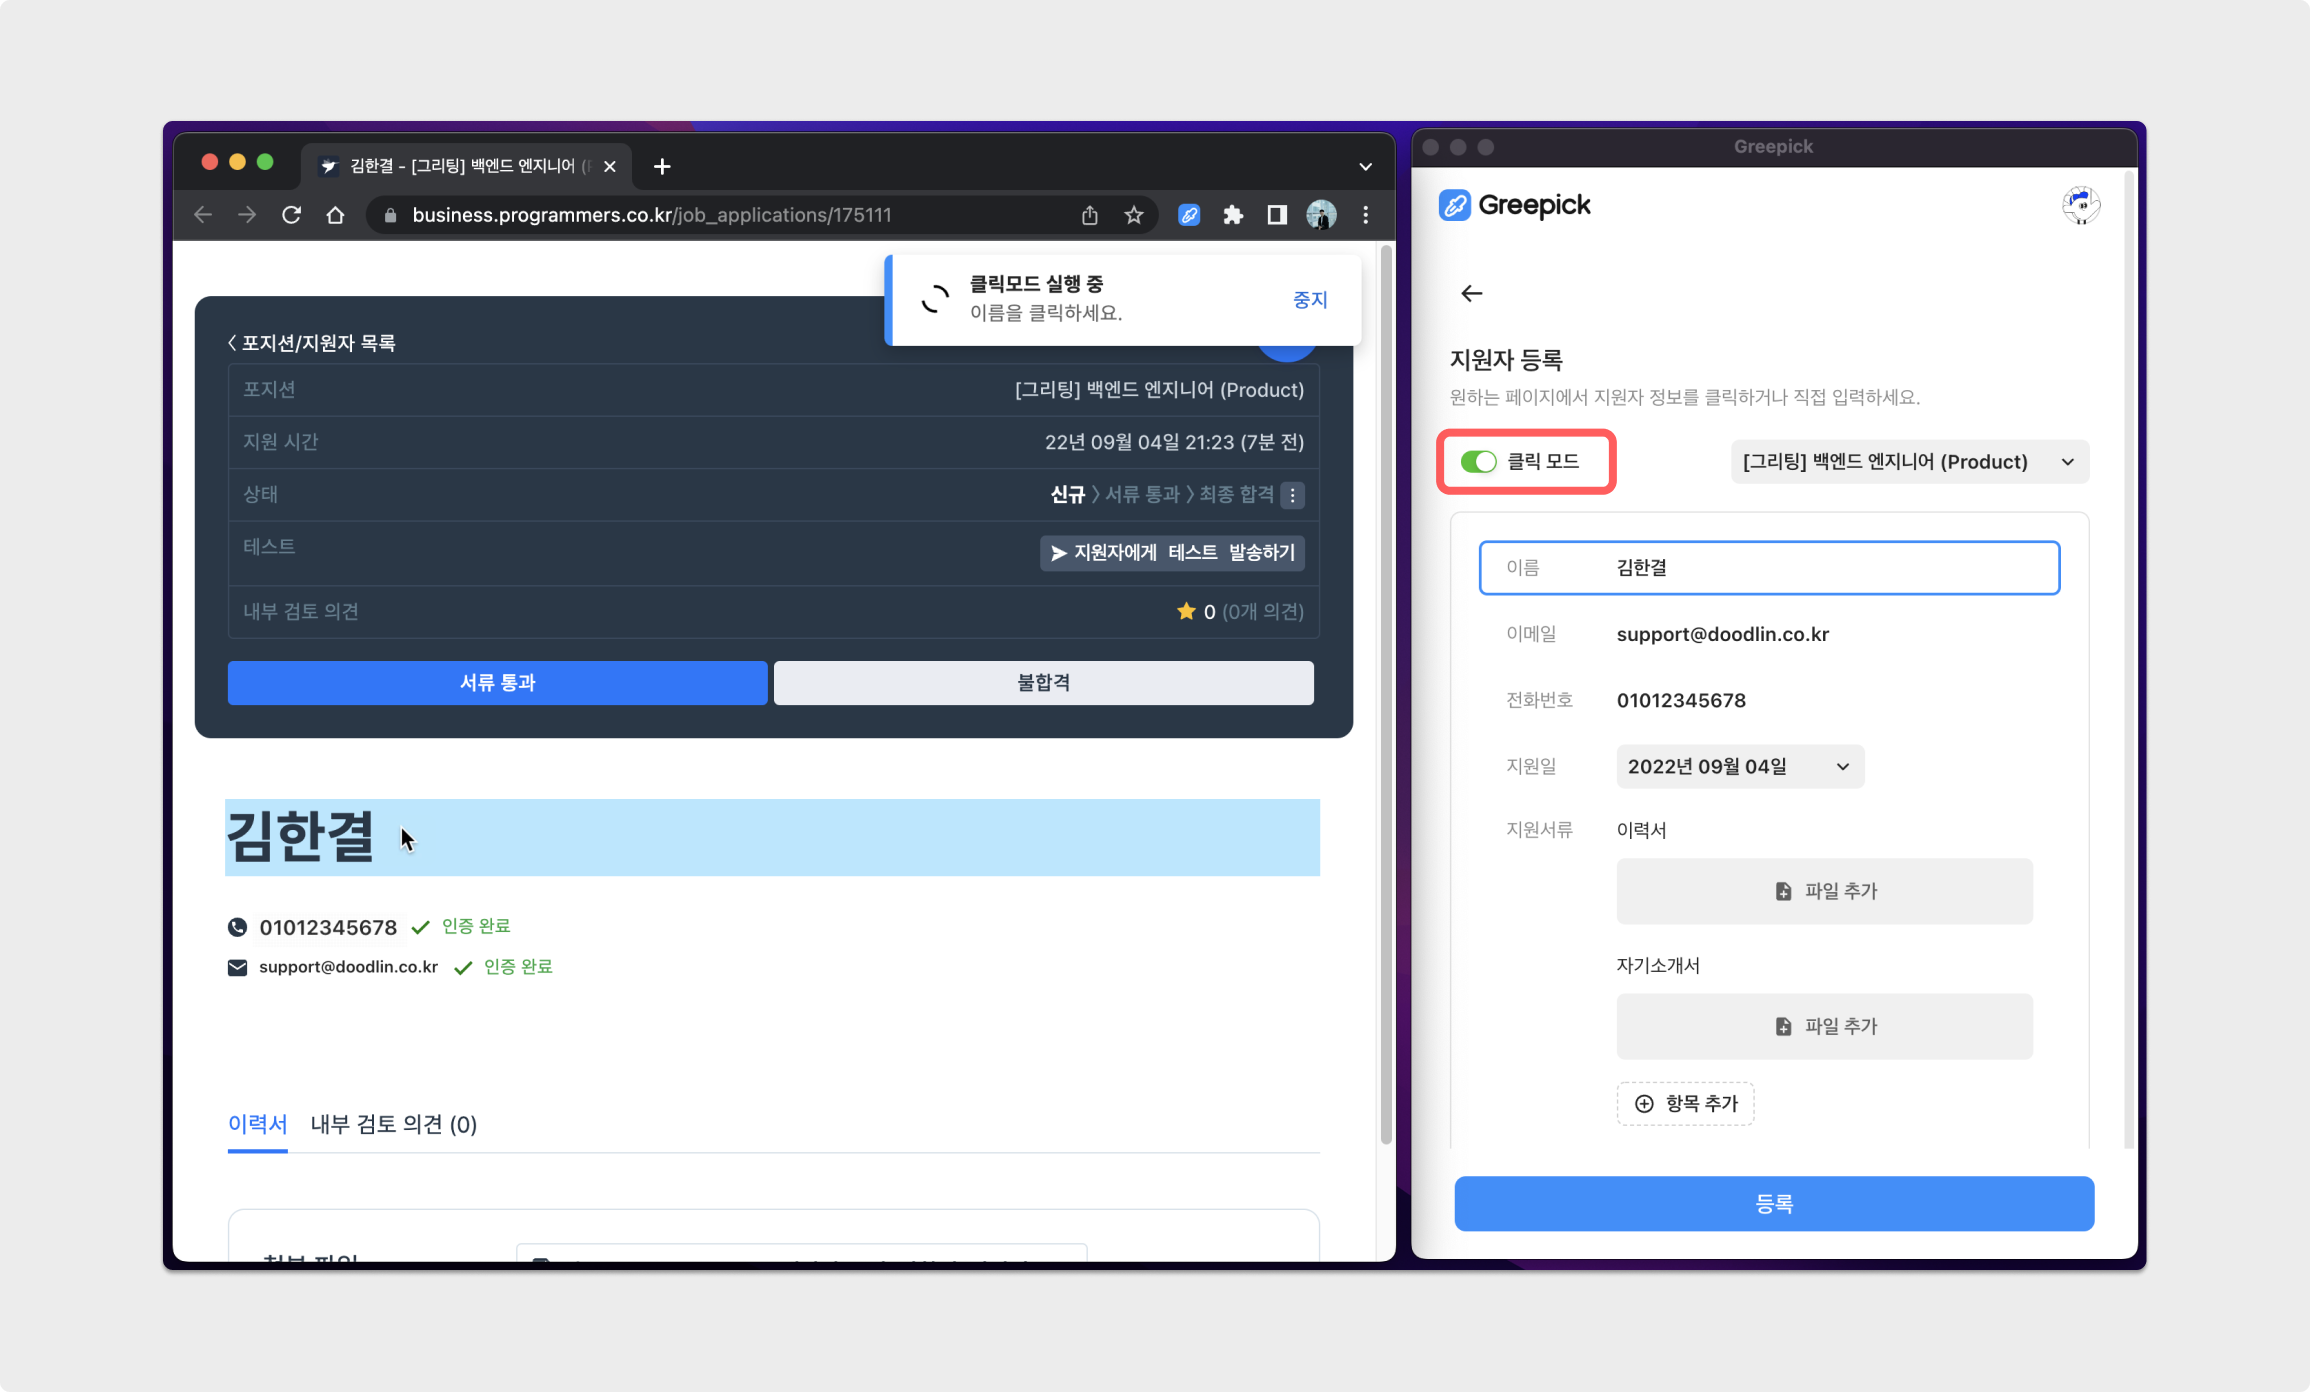The width and height of the screenshot is (2310, 1392).
Task: Open the position dropdown in Greepick
Action: click(x=1909, y=462)
